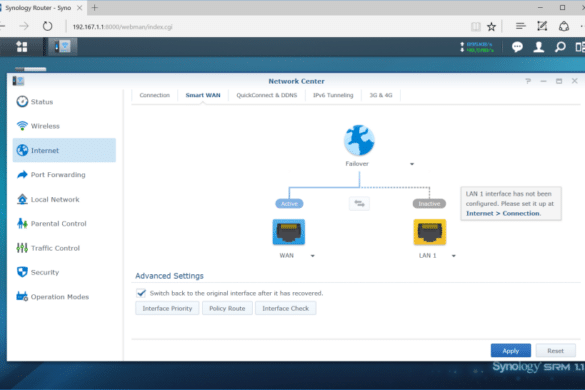Screen dimensions: 585x390
Task: Open browser reading view icon
Action: point(476,26)
